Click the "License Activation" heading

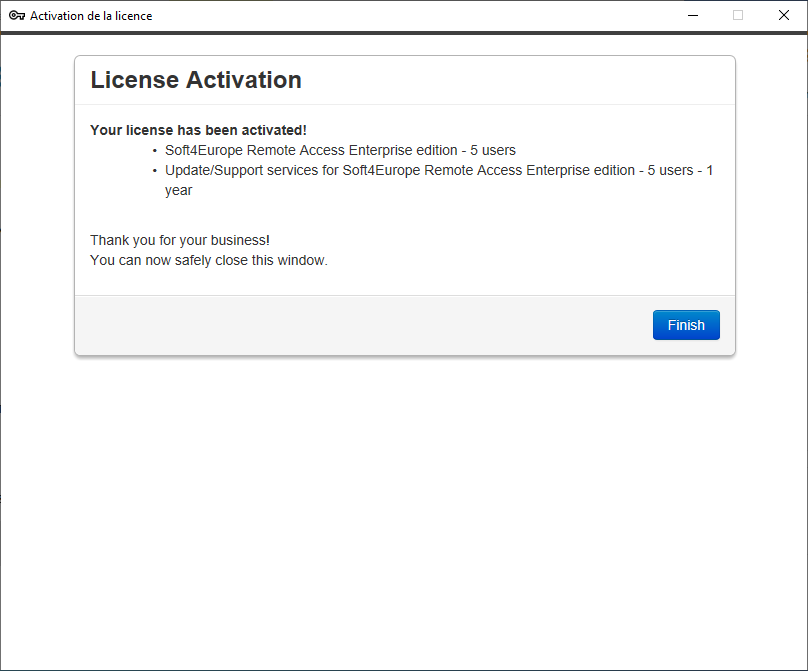click(x=196, y=81)
